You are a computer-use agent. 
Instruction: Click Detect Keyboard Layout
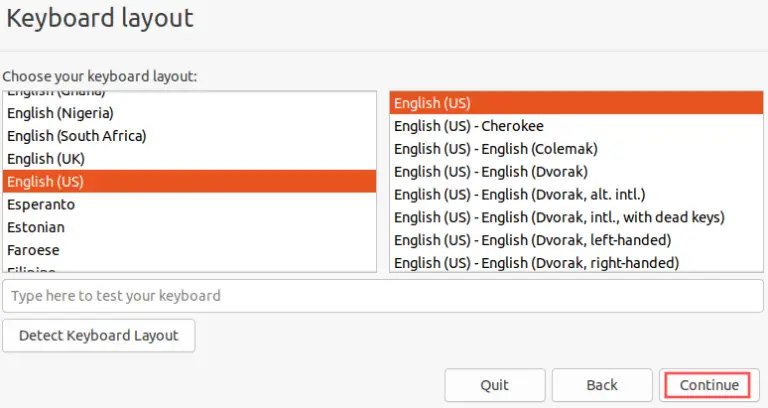point(98,336)
